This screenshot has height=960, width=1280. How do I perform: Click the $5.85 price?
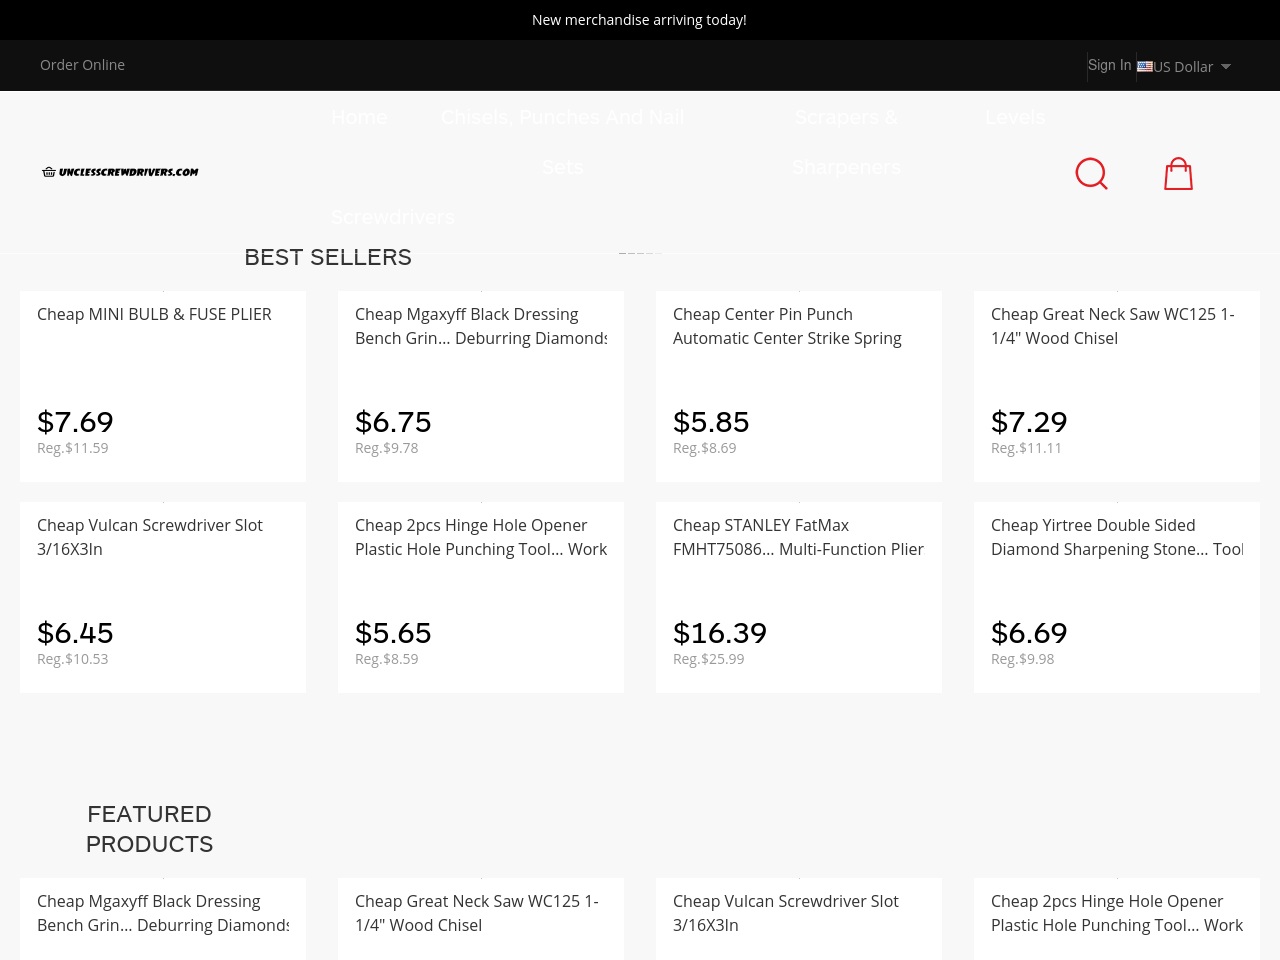[x=711, y=422]
